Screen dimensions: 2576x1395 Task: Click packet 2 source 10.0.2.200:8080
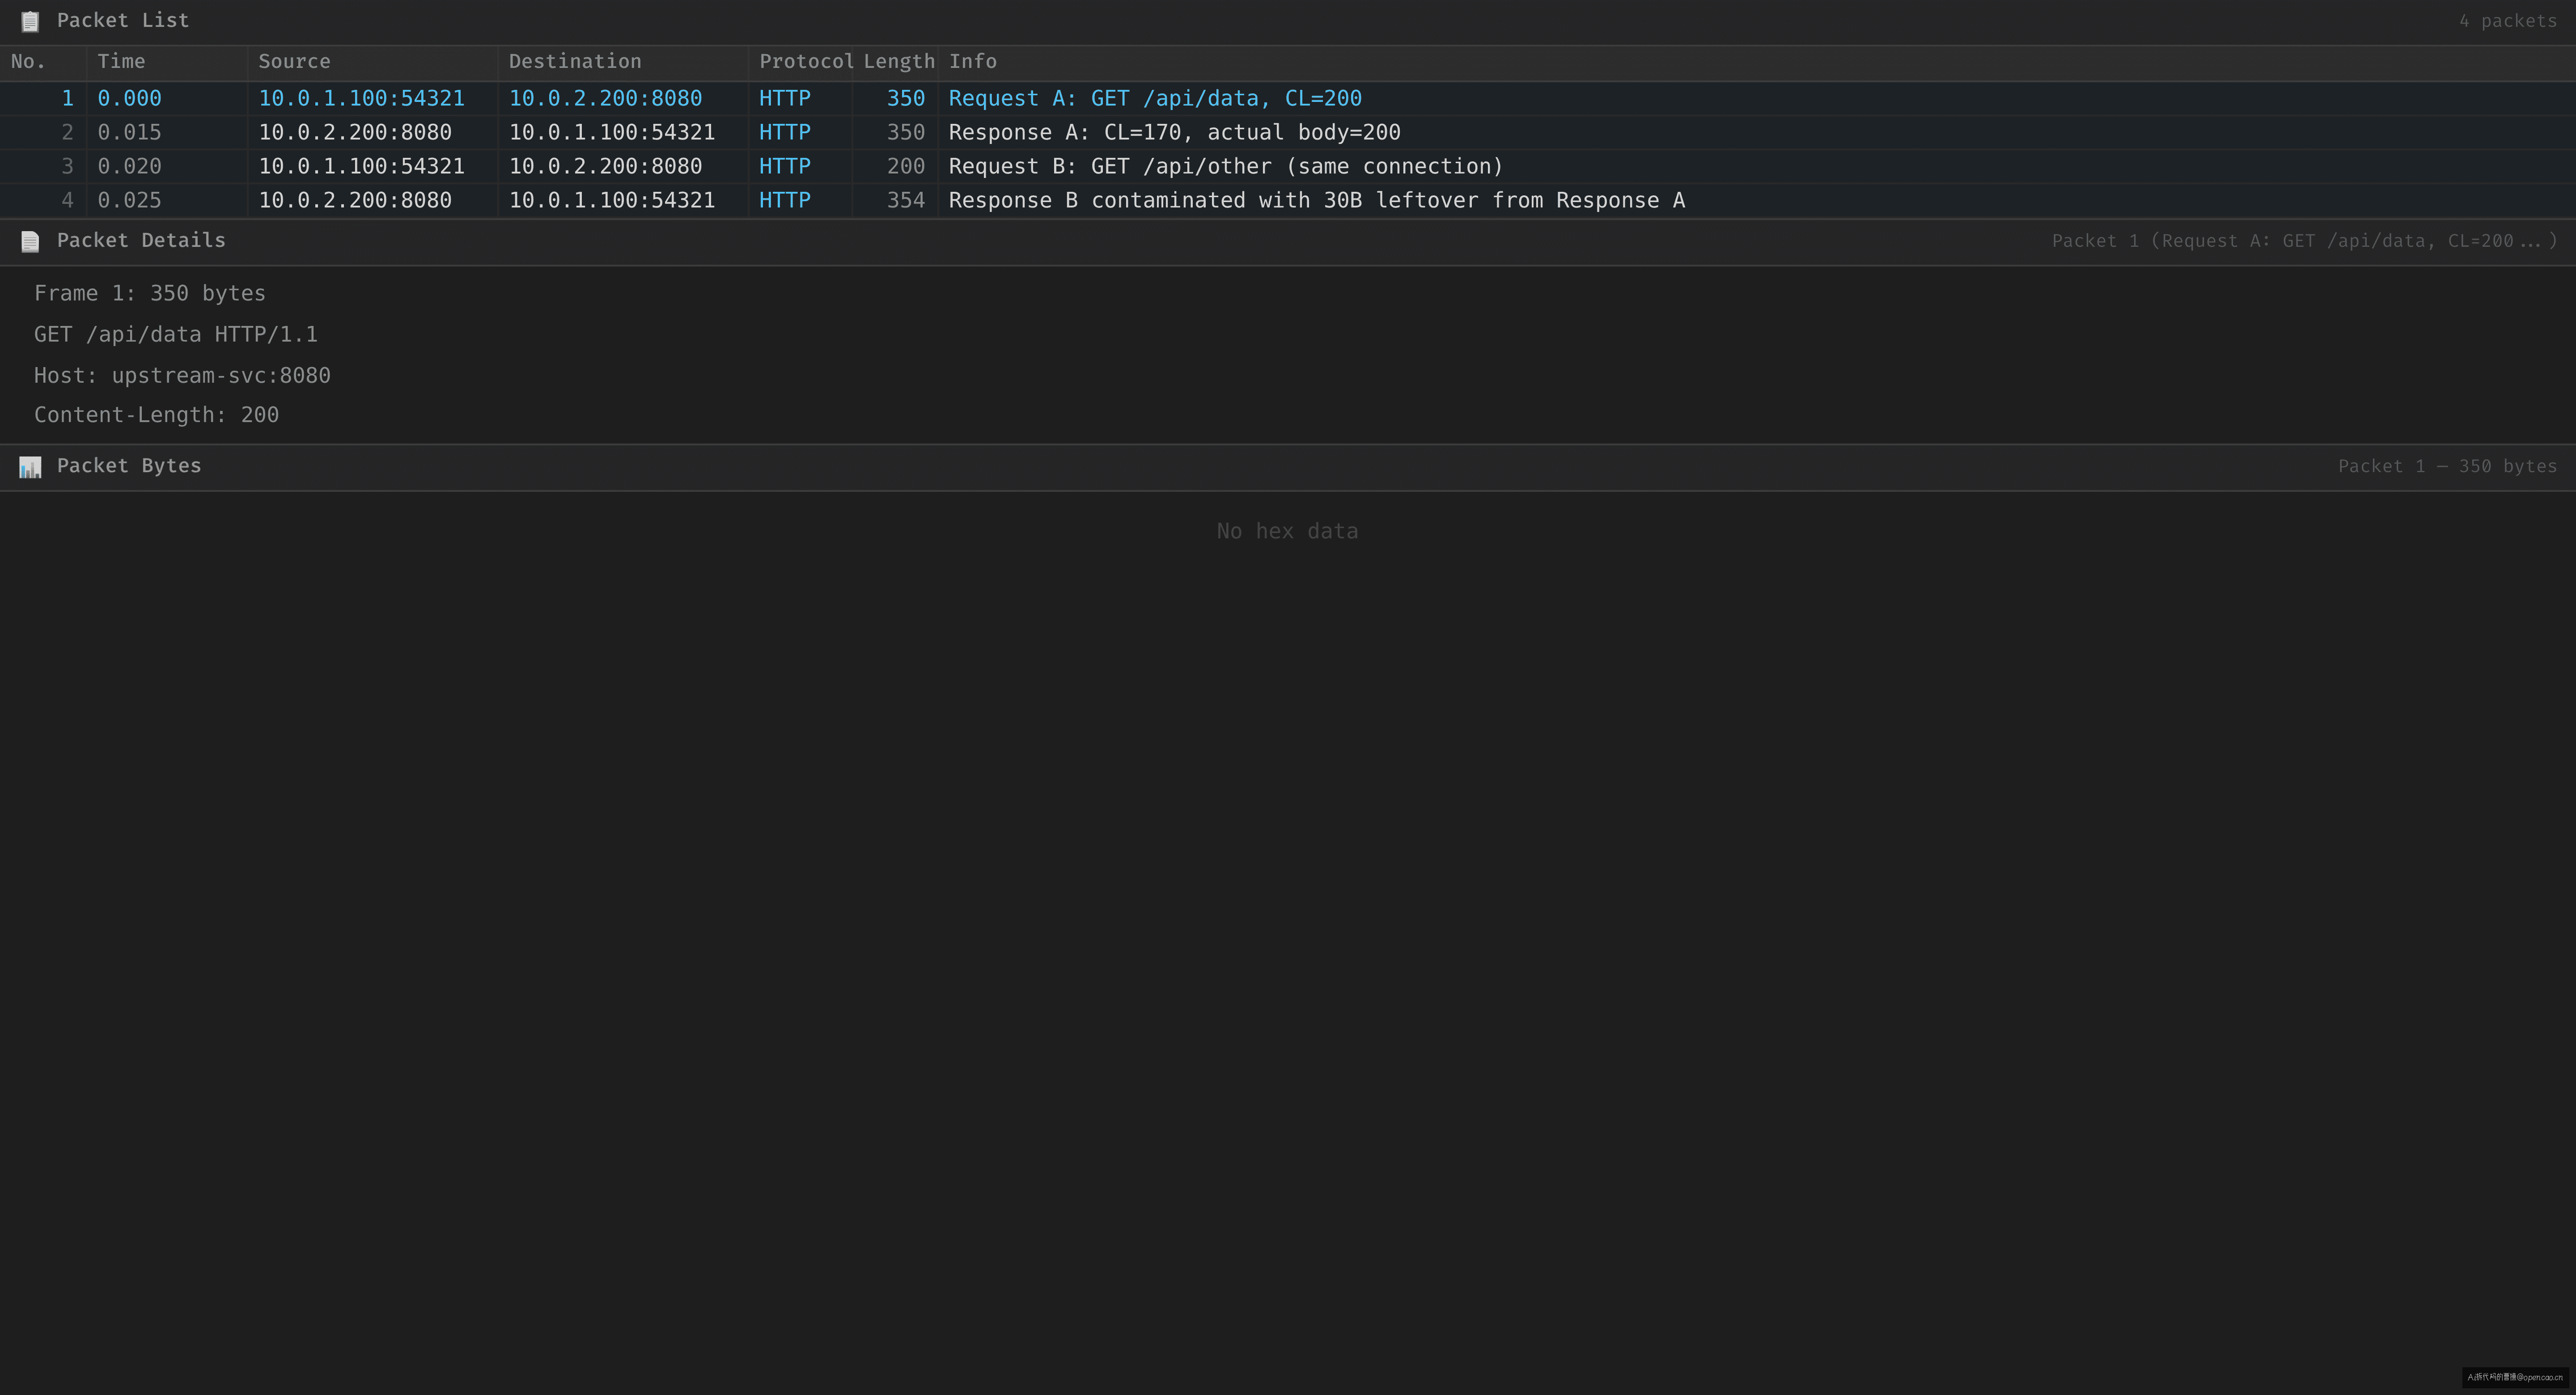pyautogui.click(x=355, y=133)
